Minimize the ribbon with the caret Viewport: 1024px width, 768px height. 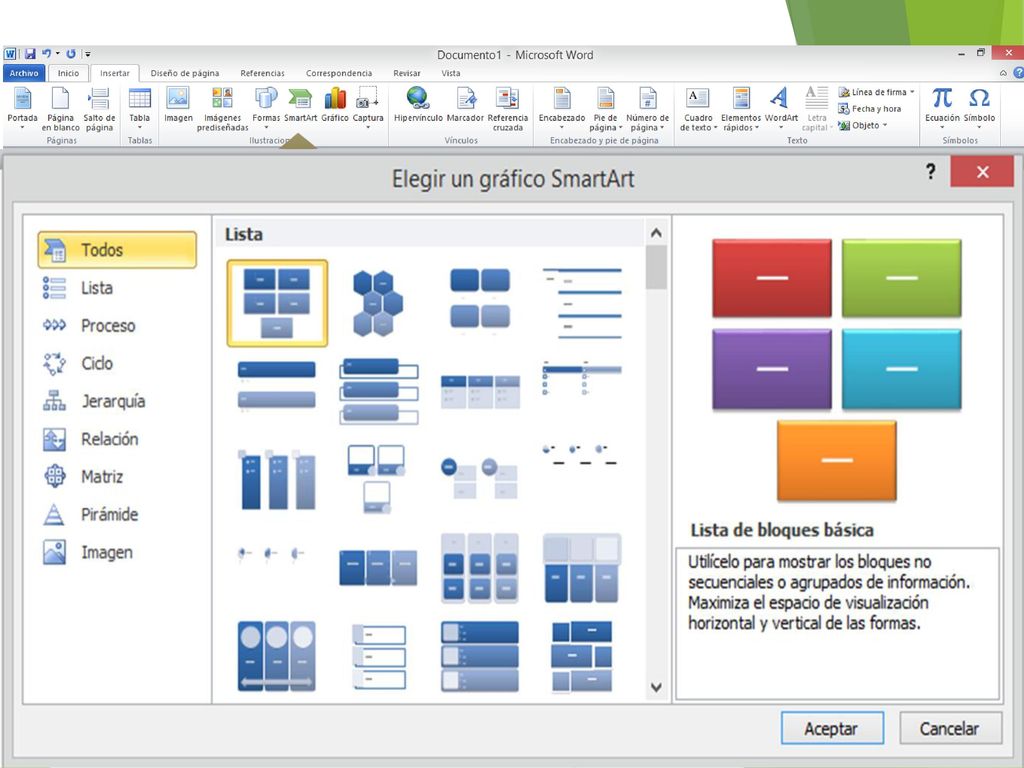(1003, 73)
